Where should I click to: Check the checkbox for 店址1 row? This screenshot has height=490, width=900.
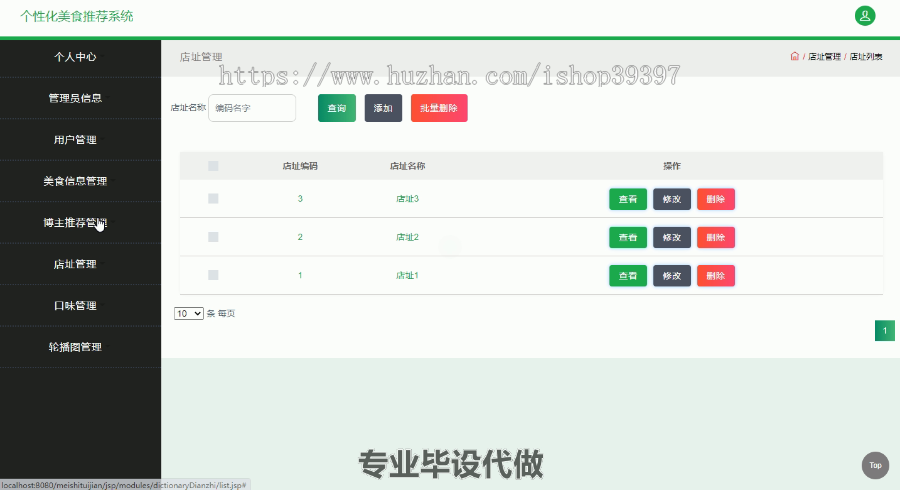213,275
